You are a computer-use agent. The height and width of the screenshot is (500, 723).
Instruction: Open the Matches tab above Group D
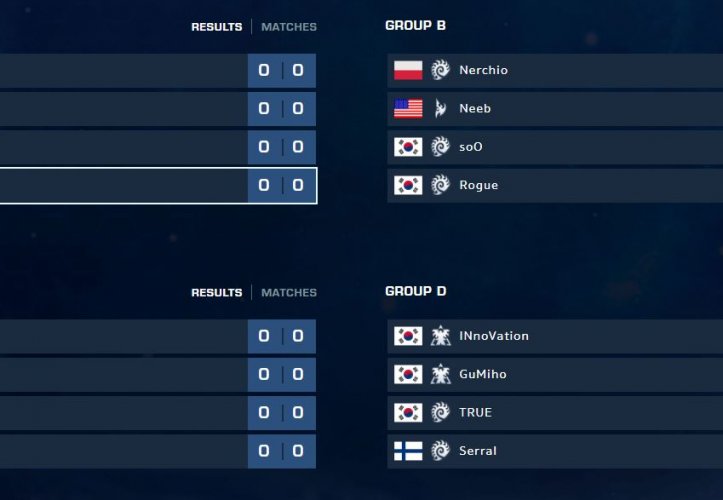(289, 293)
